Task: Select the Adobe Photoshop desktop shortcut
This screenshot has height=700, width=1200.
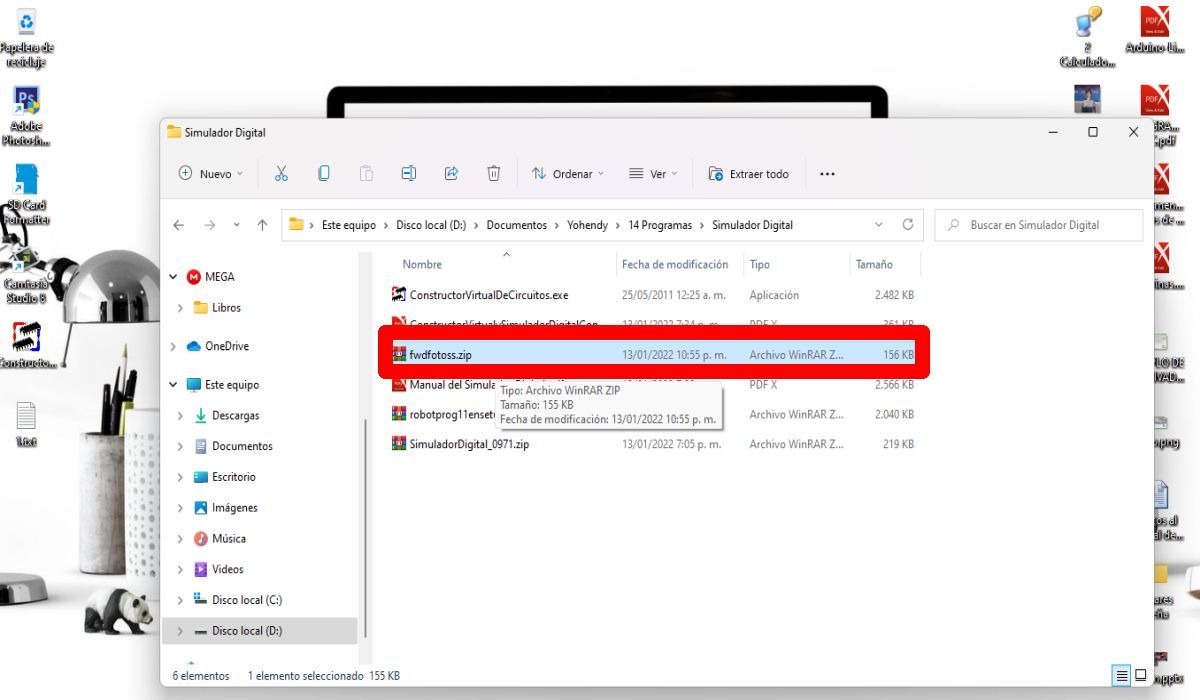Action: [27, 117]
